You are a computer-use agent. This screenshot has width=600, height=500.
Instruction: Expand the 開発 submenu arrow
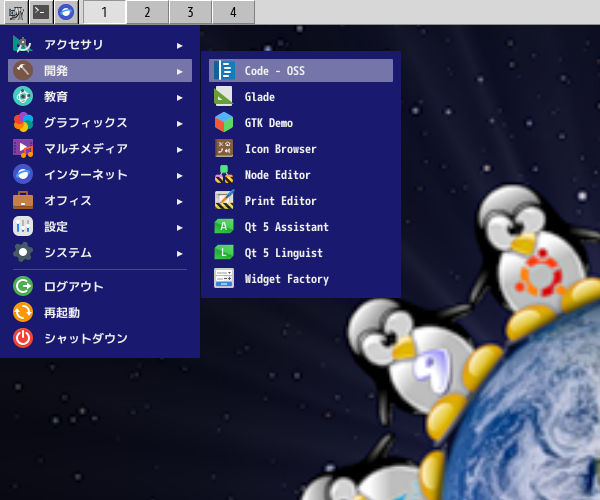(x=179, y=72)
